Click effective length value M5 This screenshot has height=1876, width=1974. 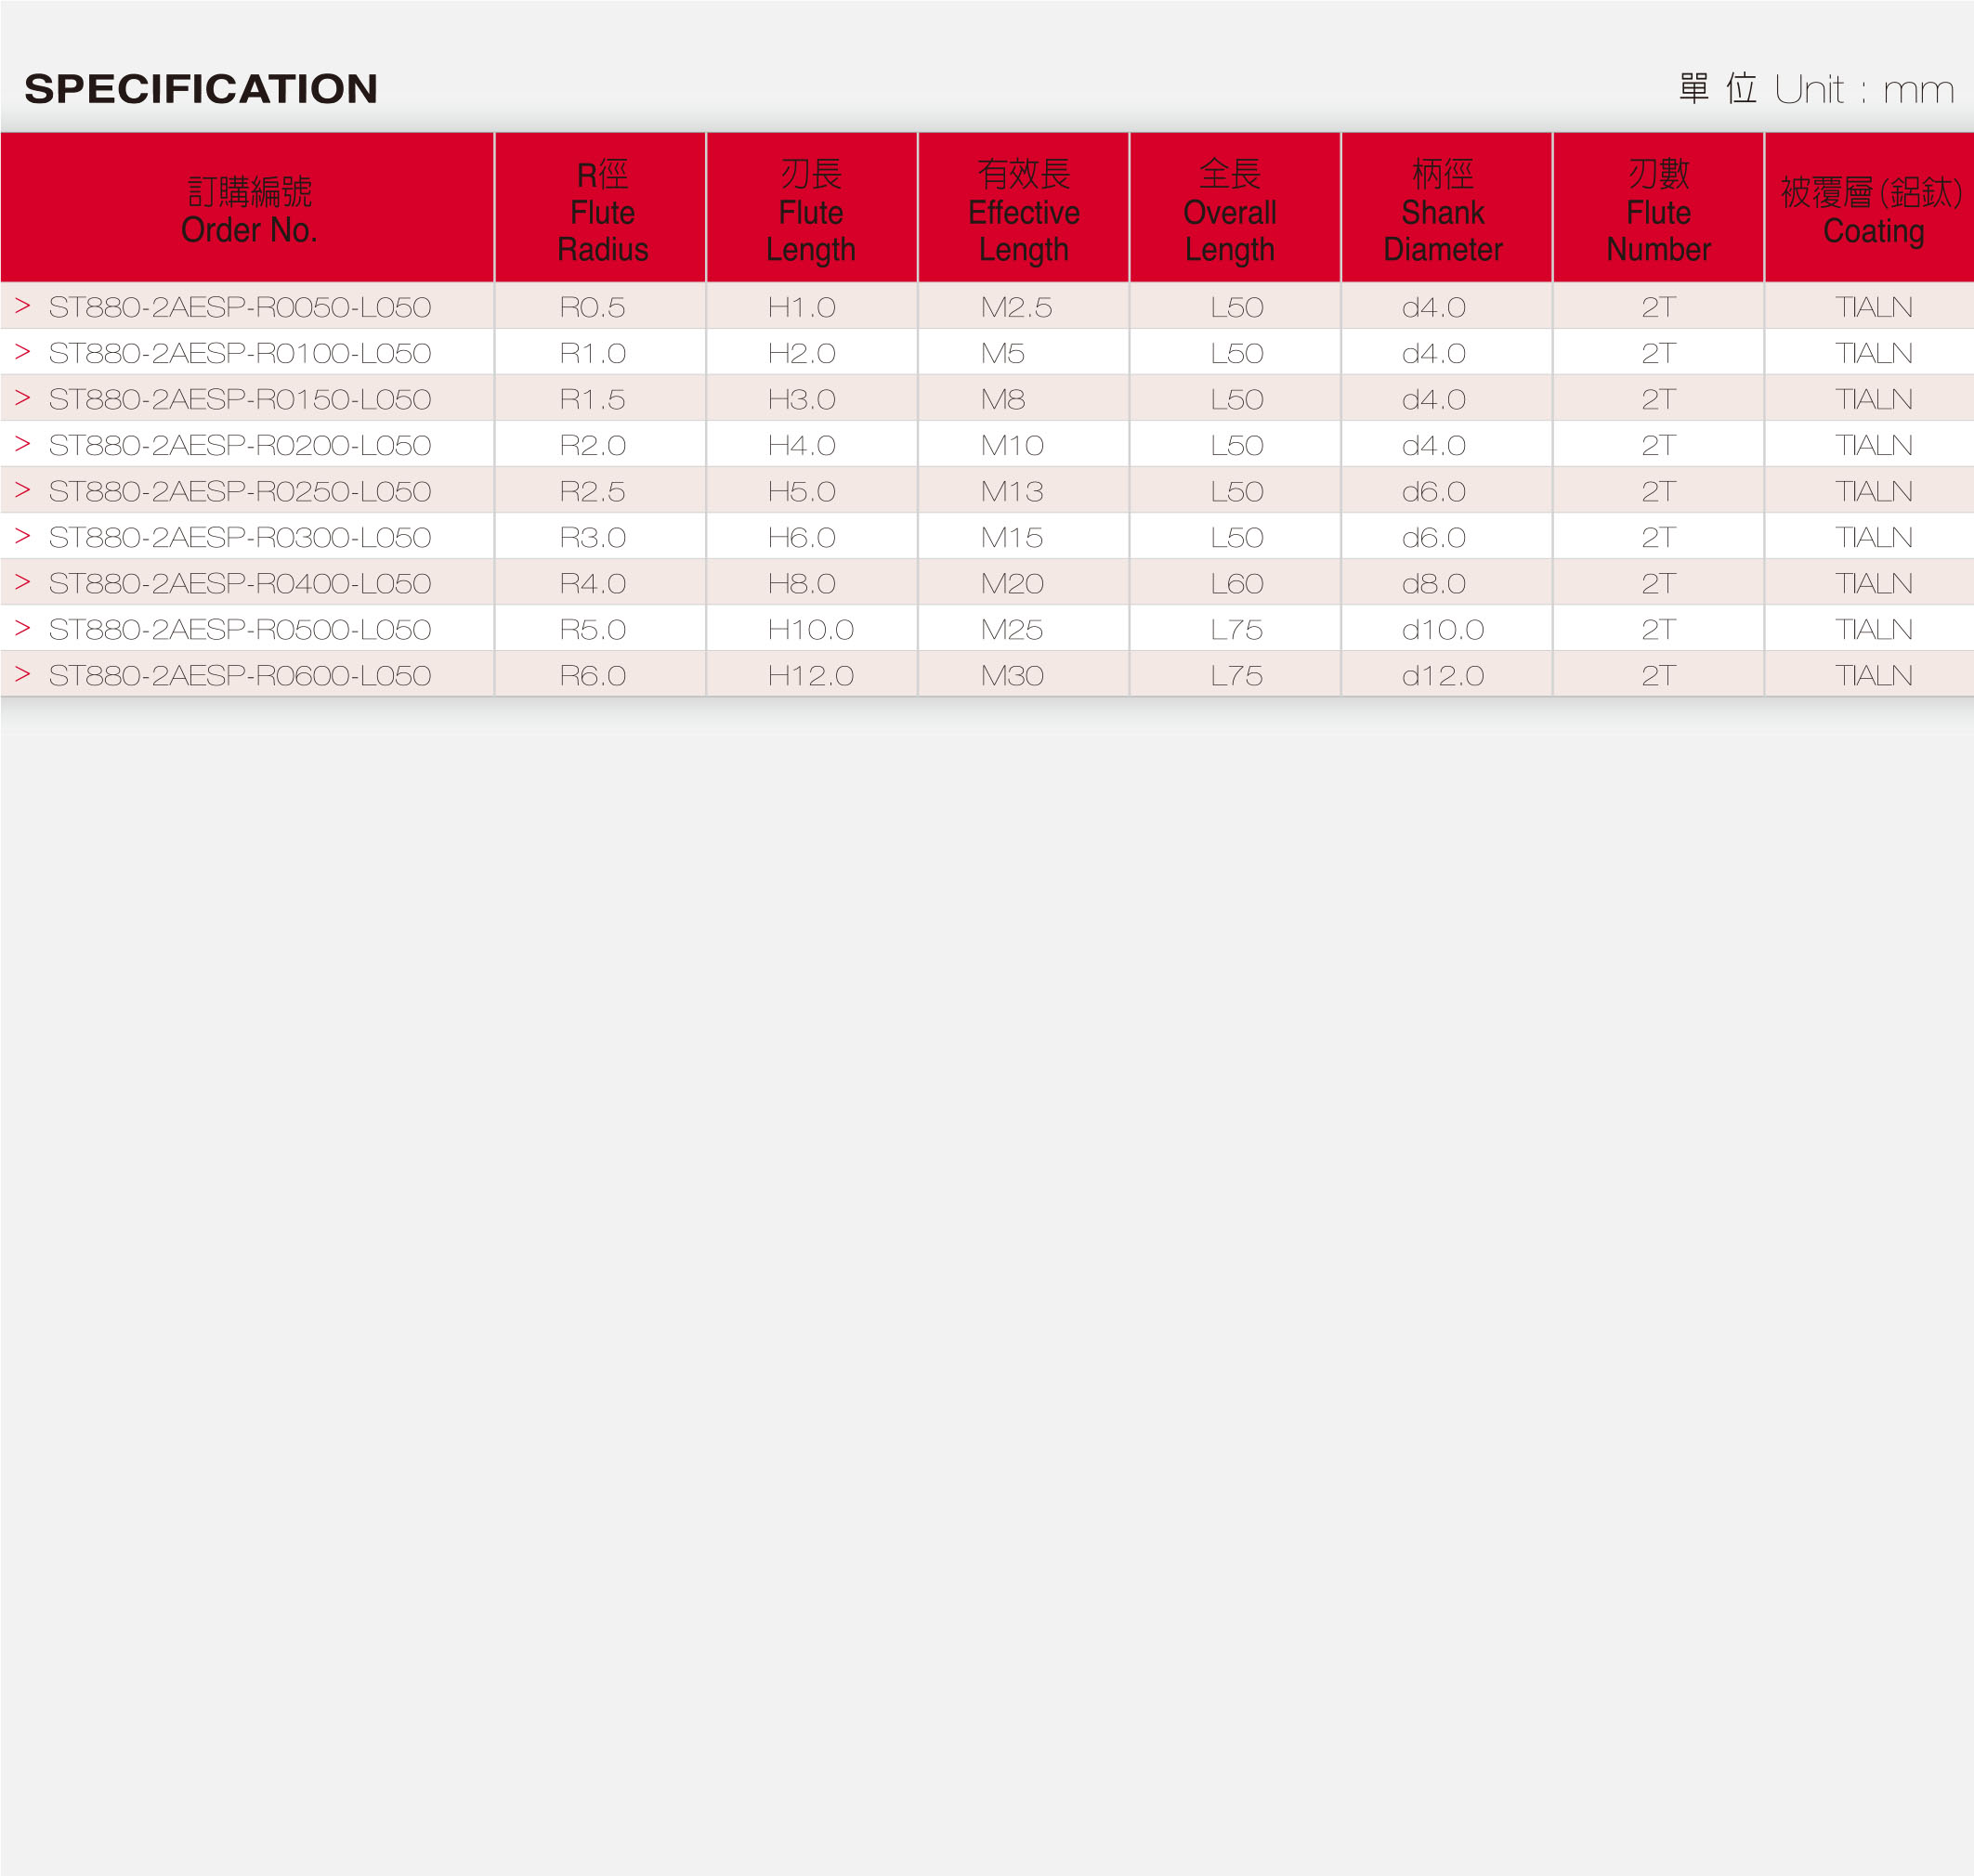tap(1003, 353)
